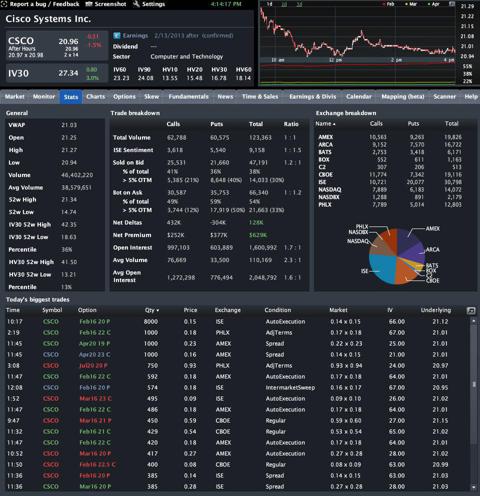Toggle the Mar series in chart legend
The image size is (480, 496).
(x=411, y=4)
